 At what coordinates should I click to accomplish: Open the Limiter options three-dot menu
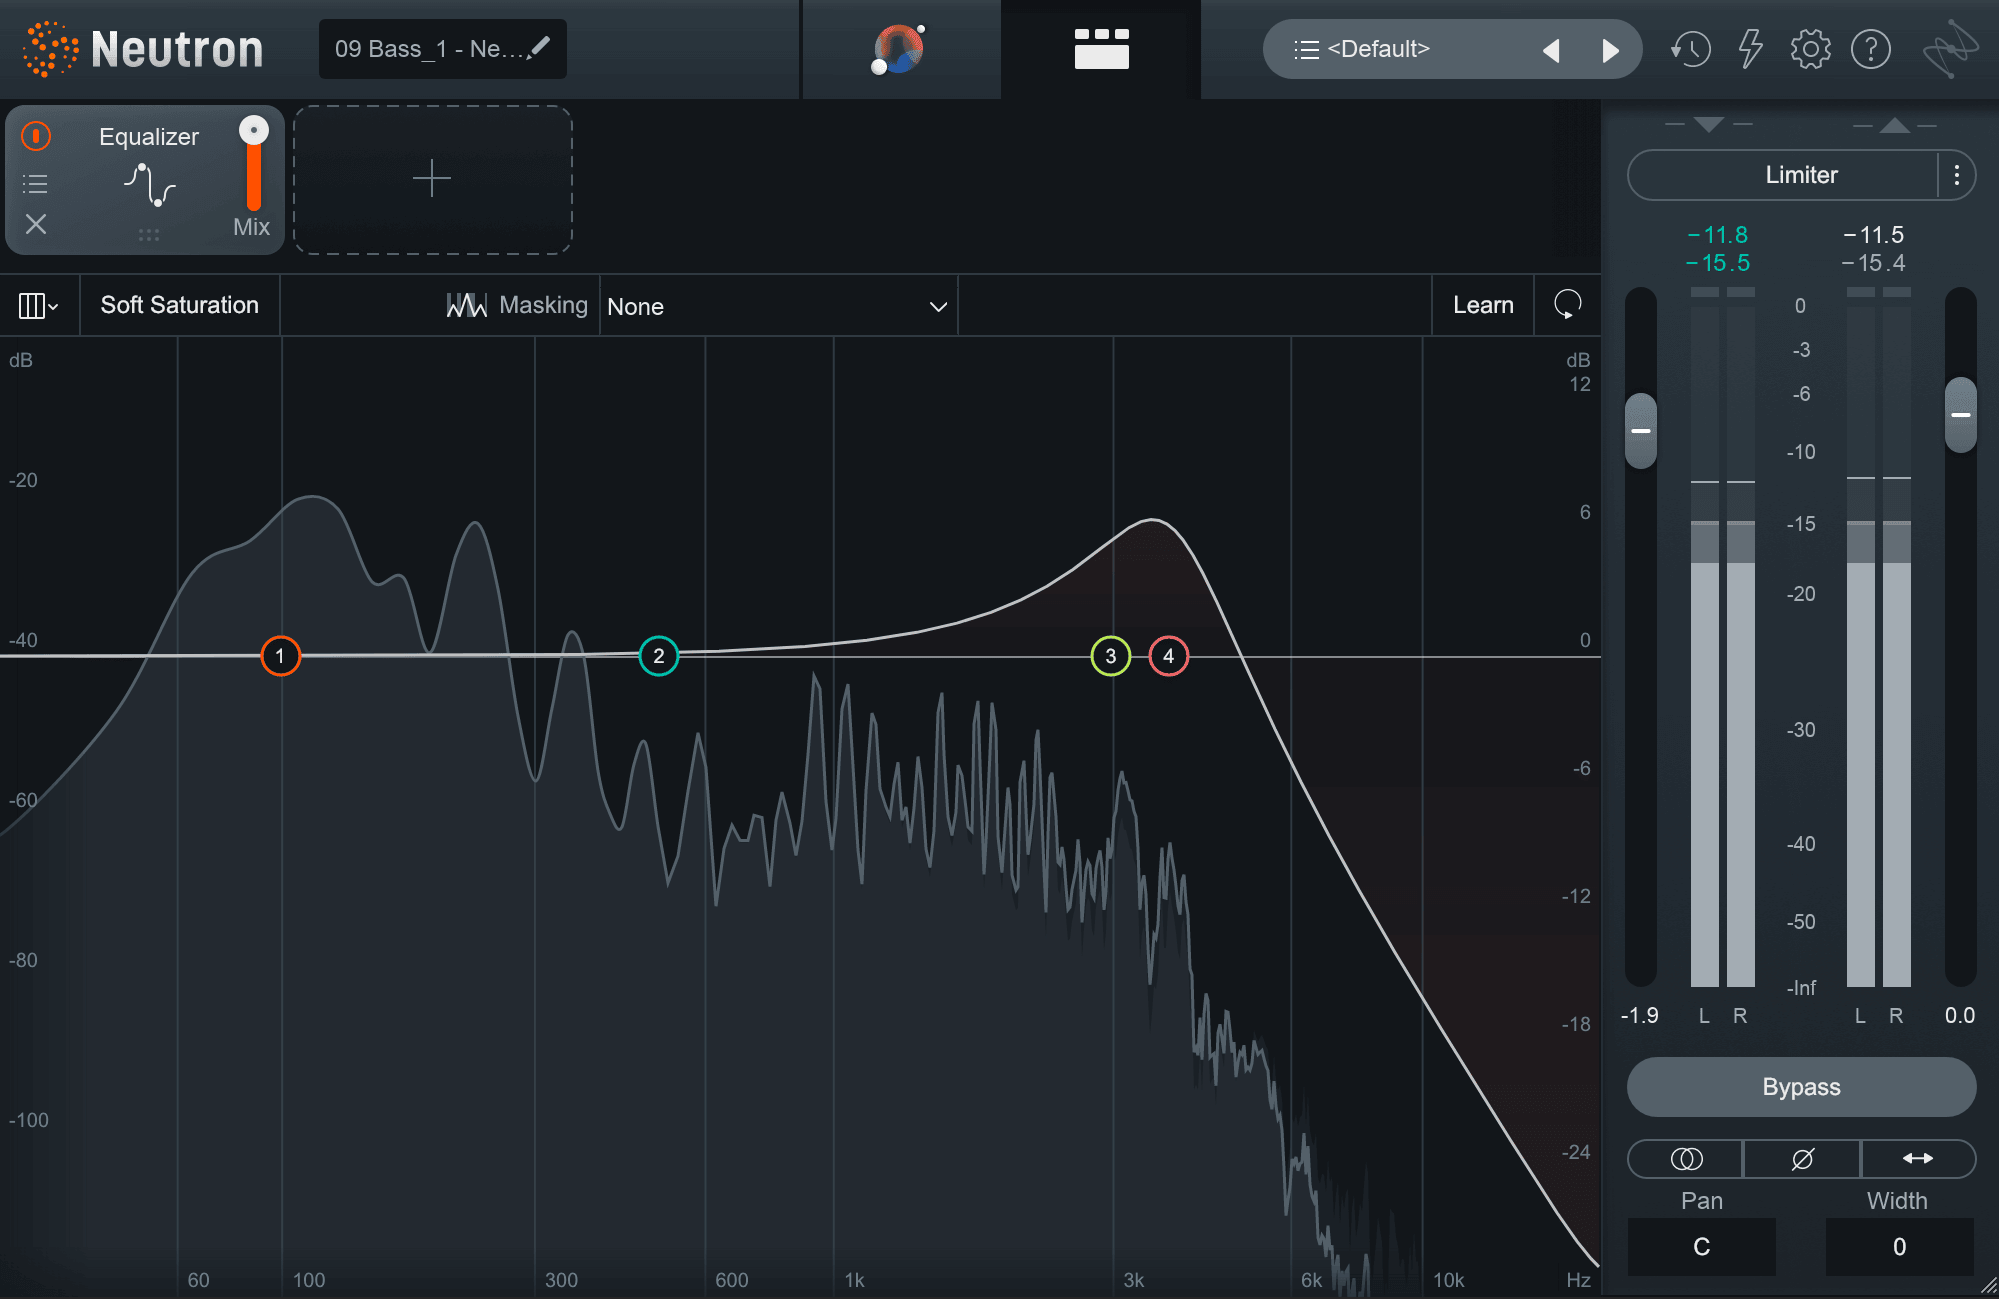point(1957,176)
